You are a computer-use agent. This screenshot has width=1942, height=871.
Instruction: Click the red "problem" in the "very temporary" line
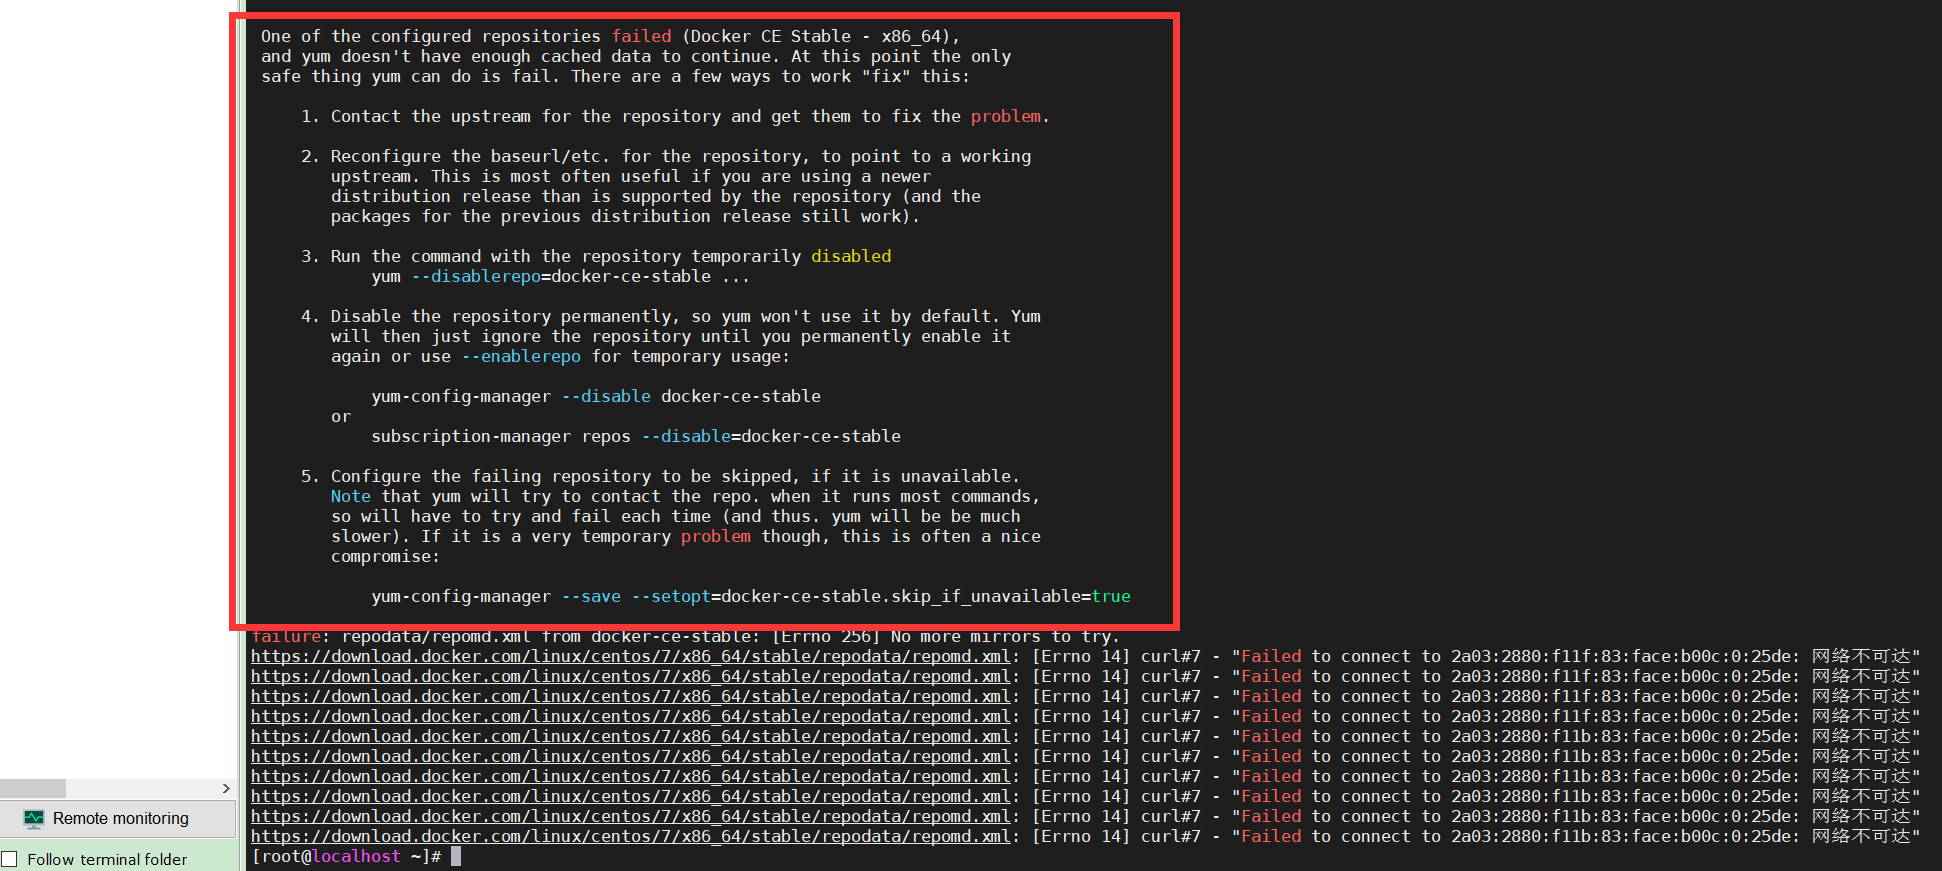[x=716, y=536]
